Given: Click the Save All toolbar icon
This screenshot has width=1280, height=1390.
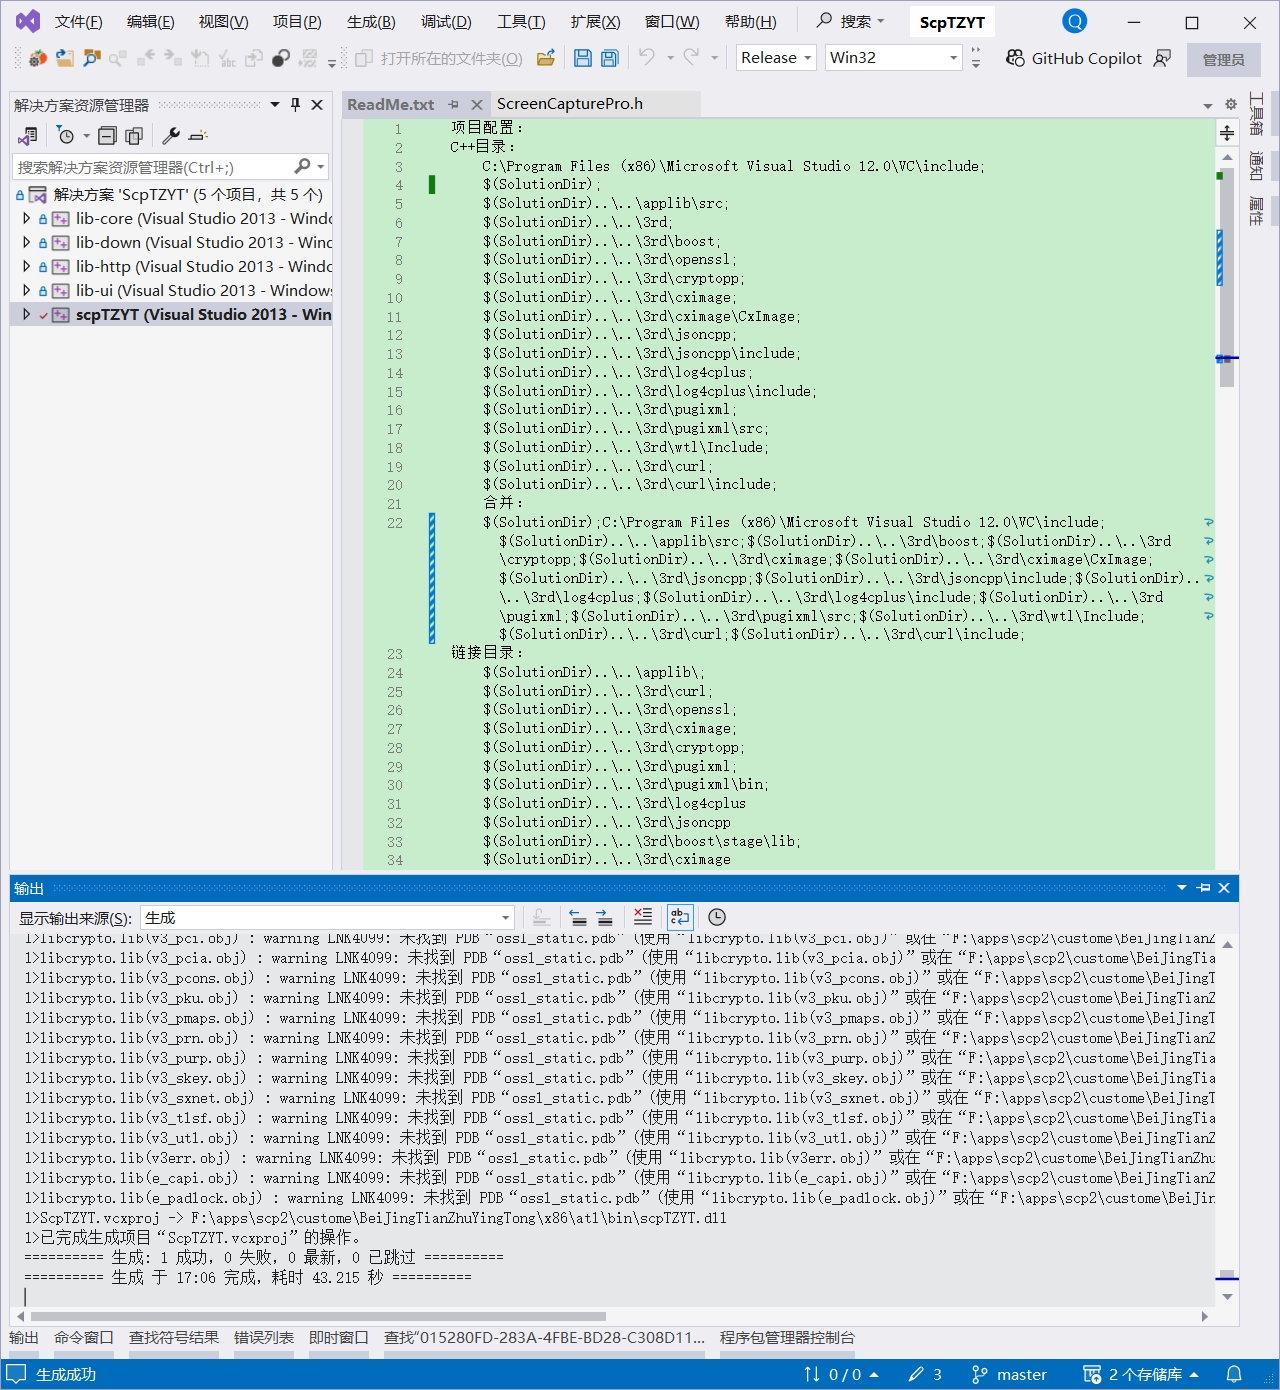Looking at the screenshot, I should point(610,58).
